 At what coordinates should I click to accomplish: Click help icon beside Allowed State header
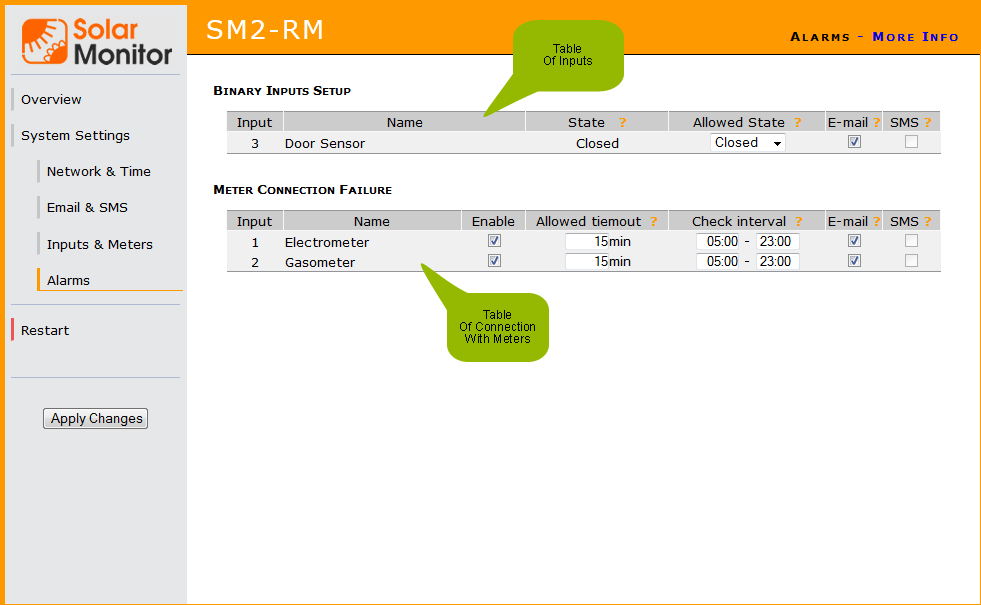[x=798, y=122]
